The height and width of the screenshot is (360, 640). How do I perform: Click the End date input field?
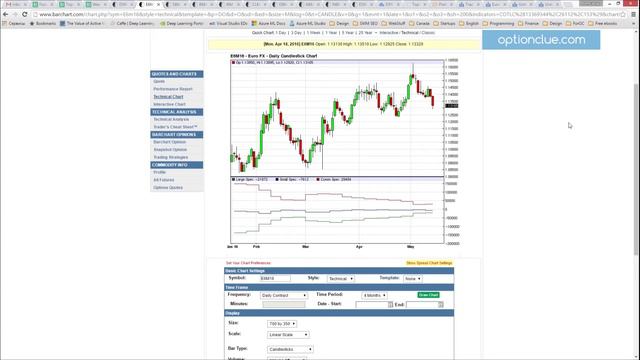pyautogui.click(x=422, y=304)
